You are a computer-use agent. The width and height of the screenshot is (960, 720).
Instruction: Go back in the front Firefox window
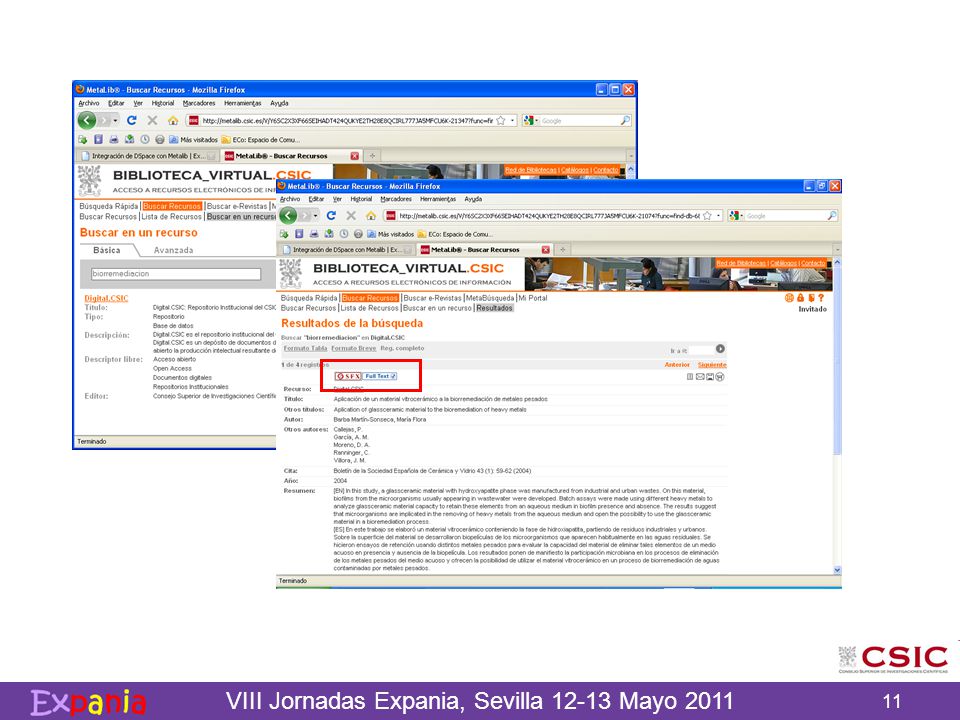tap(288, 216)
